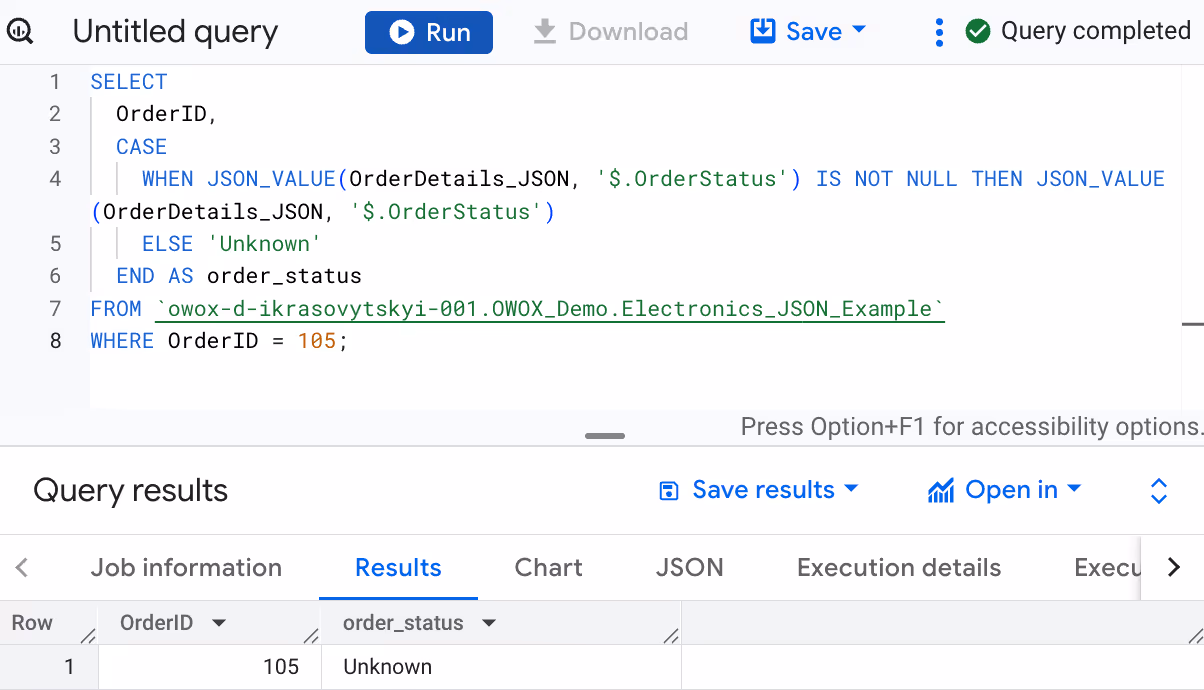Open the Save dropdown menu
This screenshot has width=1204, height=690.
[808, 32]
